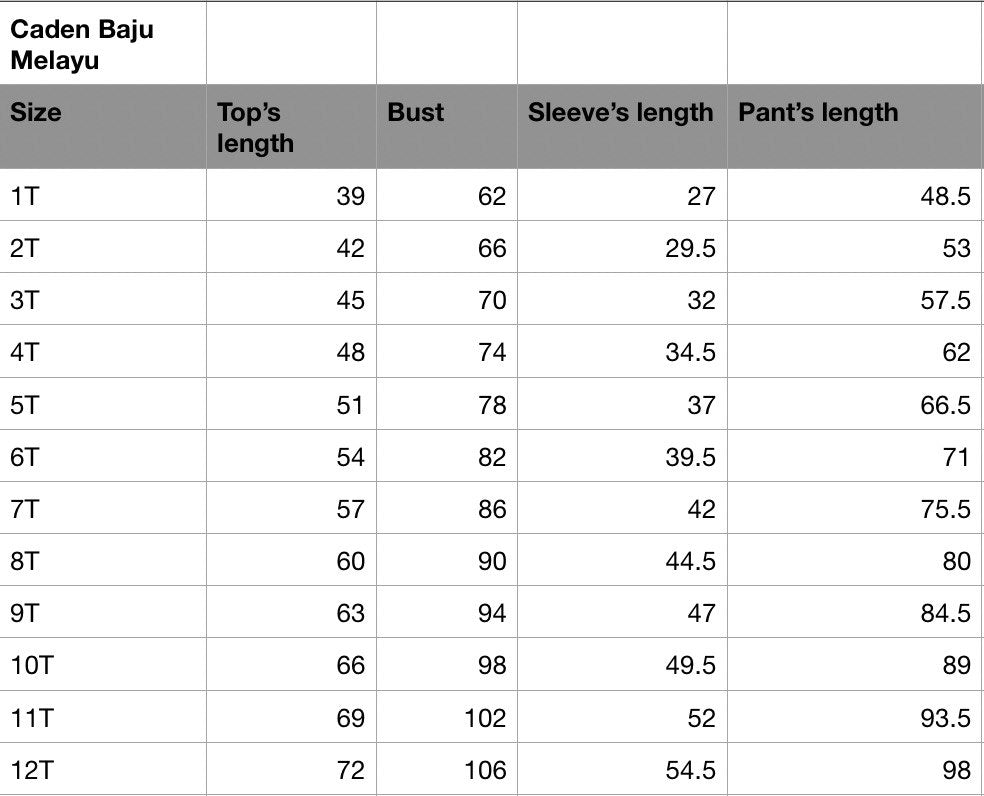Image resolution: width=984 pixels, height=796 pixels.
Task: Click the 12T size row label
Action: click(32, 770)
